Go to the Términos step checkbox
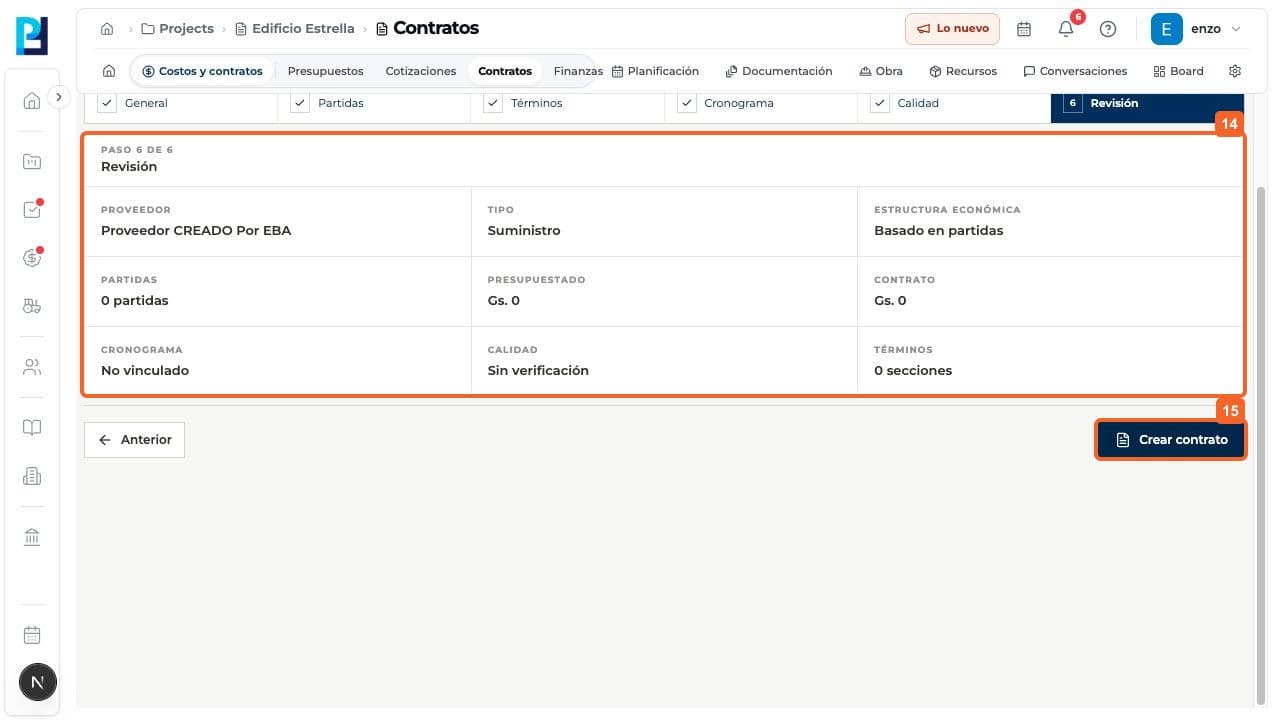This screenshot has height=720, width=1280. 493,103
